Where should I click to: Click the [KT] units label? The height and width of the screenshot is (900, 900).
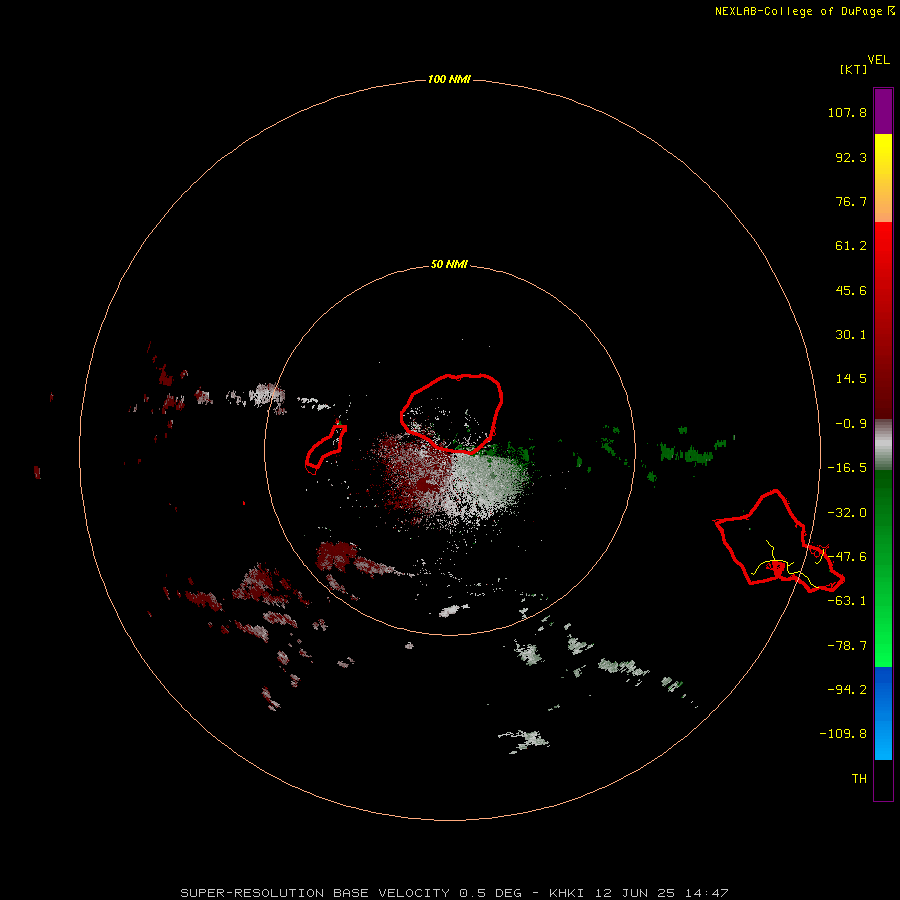point(853,69)
